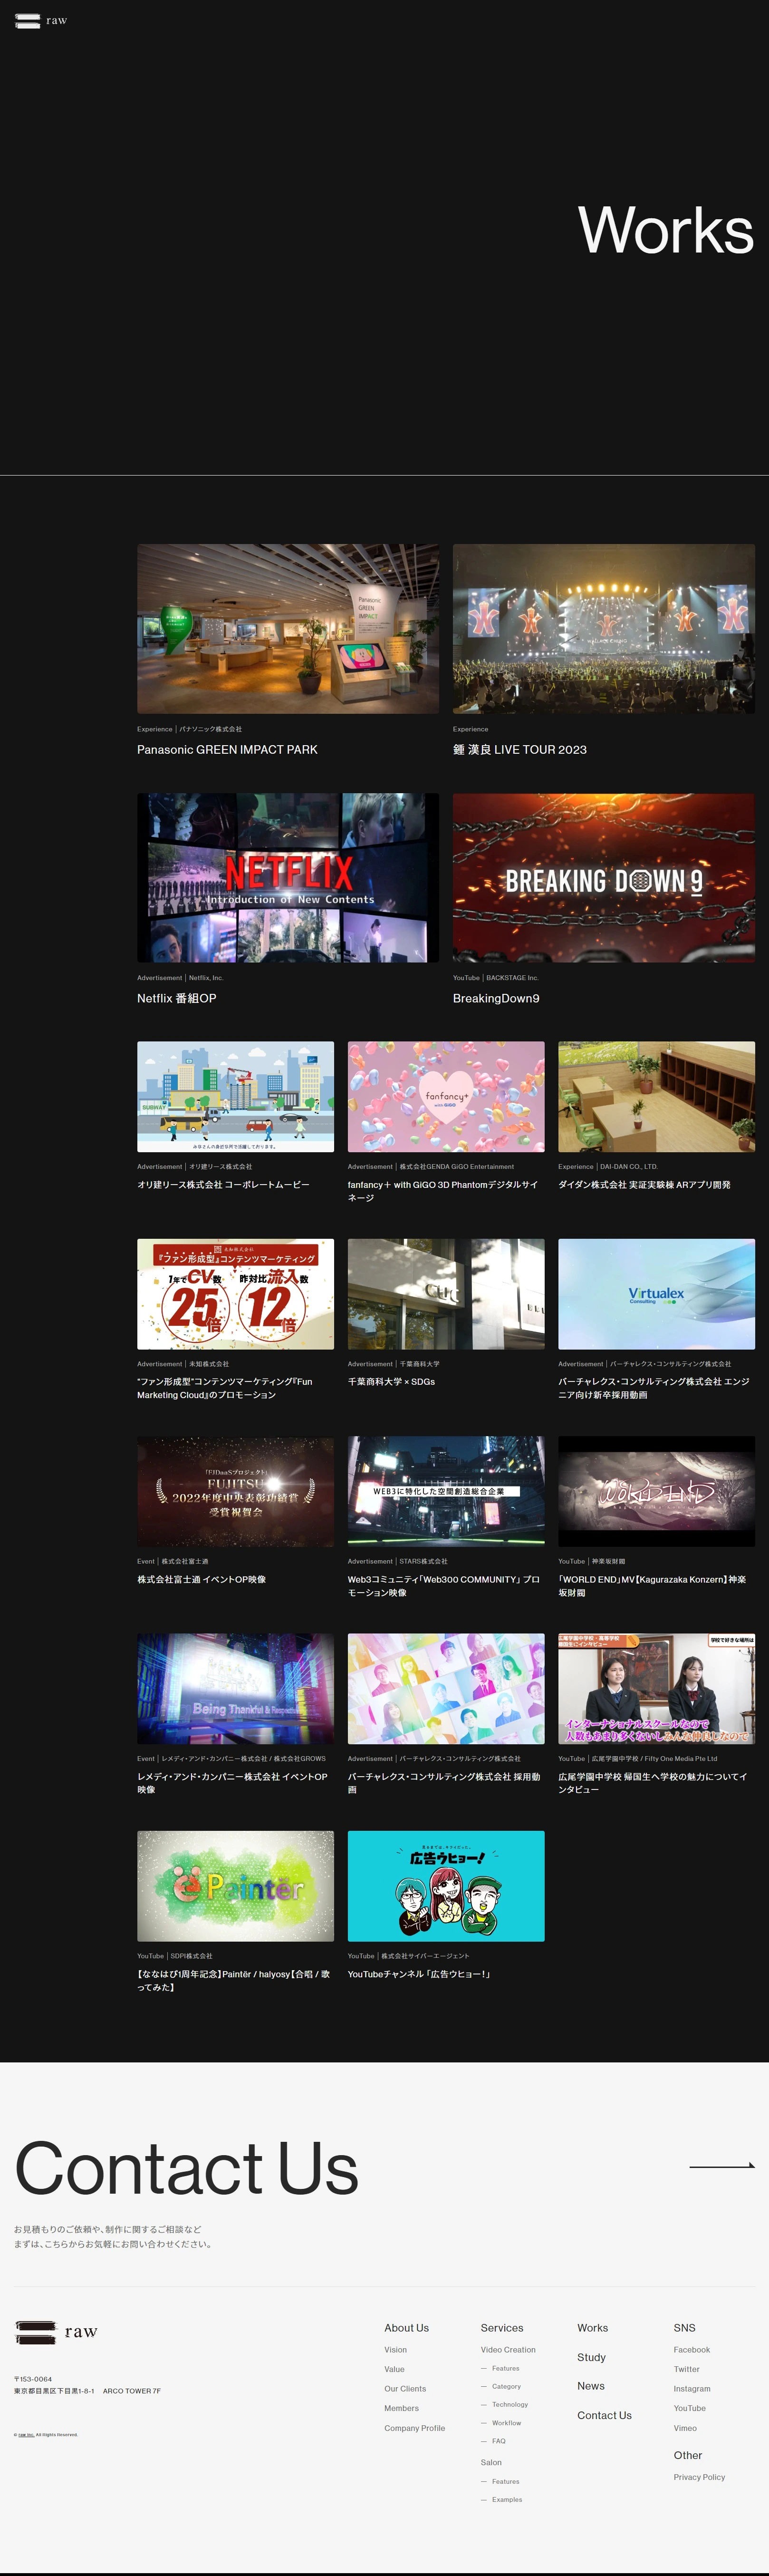
Task: Click Company Profile under About Us
Action: [x=414, y=2428]
